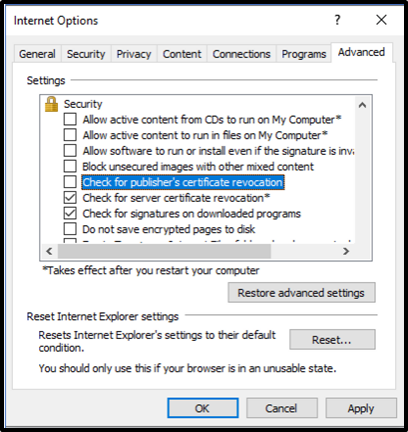408x432 pixels.
Task: Open the Privacy tab
Action: point(134,54)
